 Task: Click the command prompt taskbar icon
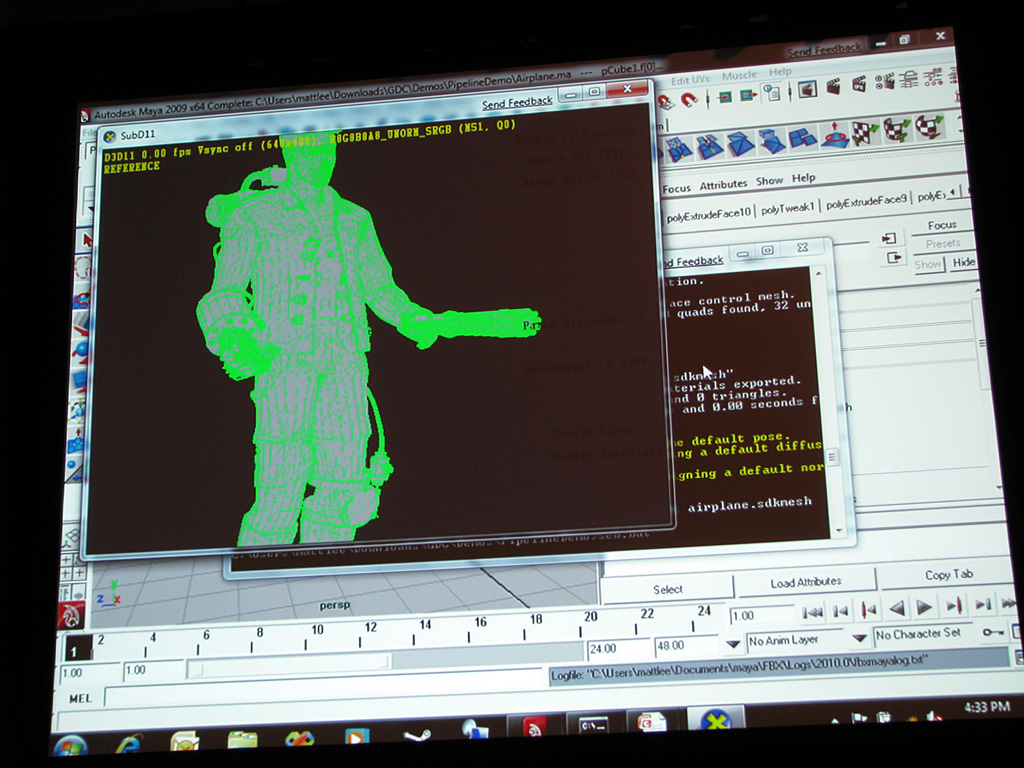point(592,724)
